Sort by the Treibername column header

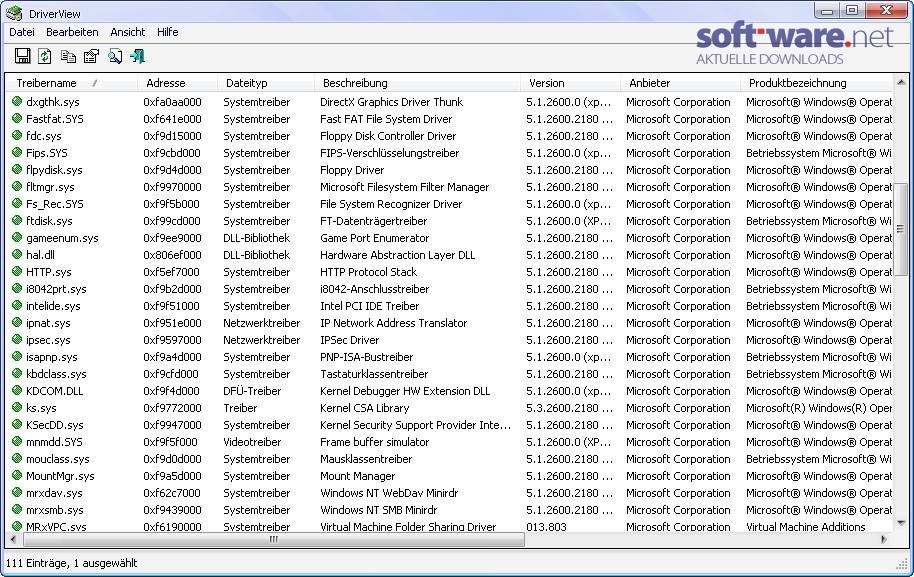click(71, 83)
